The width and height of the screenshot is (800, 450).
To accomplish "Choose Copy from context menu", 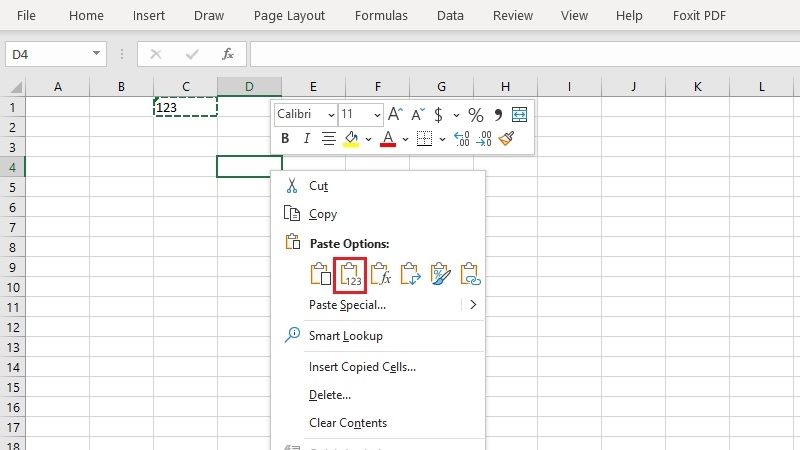I will click(x=378, y=214).
